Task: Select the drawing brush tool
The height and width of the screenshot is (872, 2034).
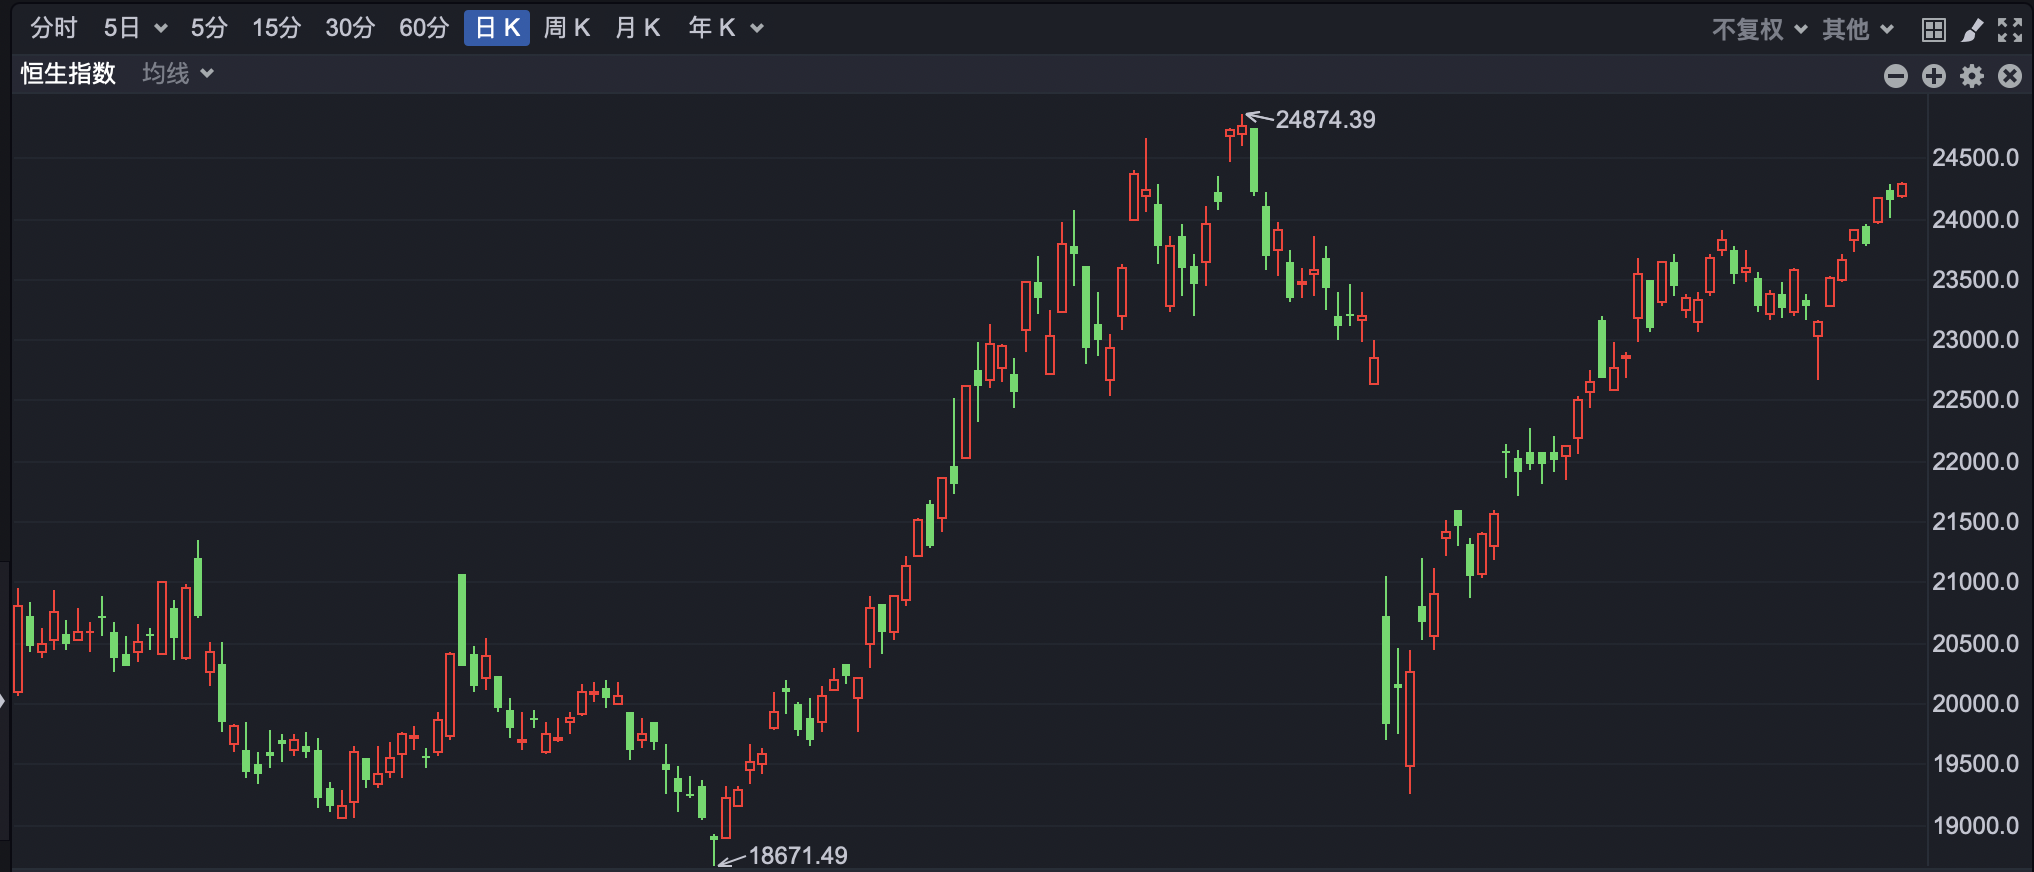Action: [1972, 30]
